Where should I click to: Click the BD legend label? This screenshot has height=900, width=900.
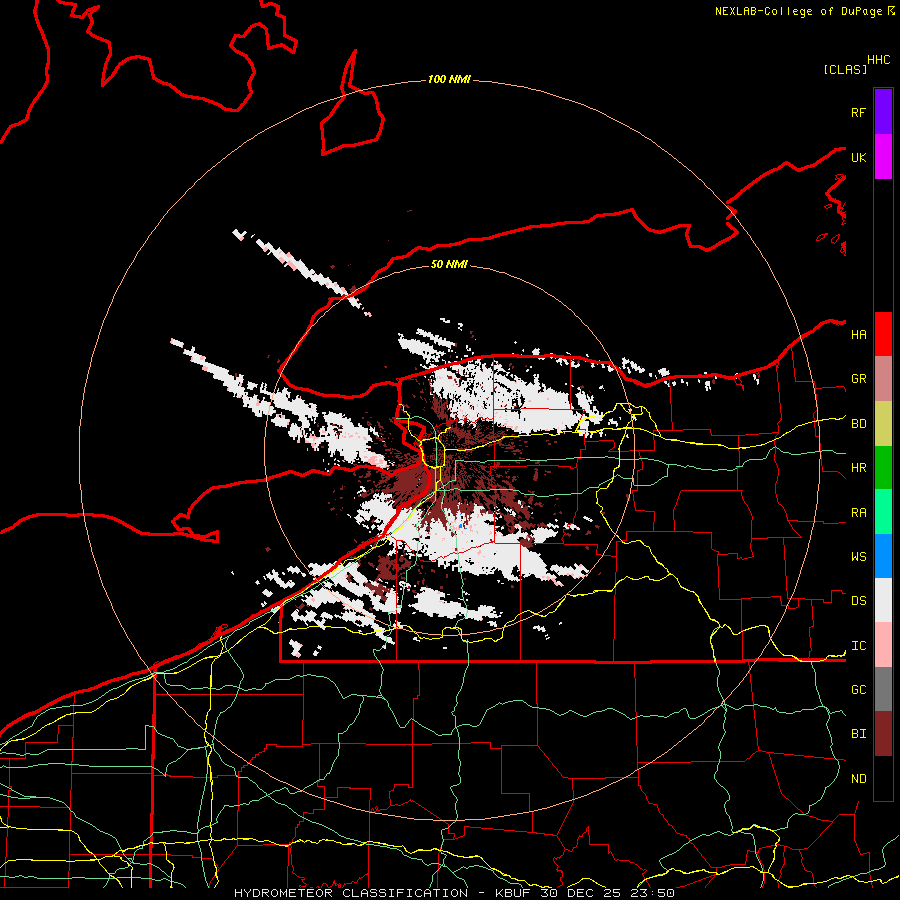click(858, 424)
